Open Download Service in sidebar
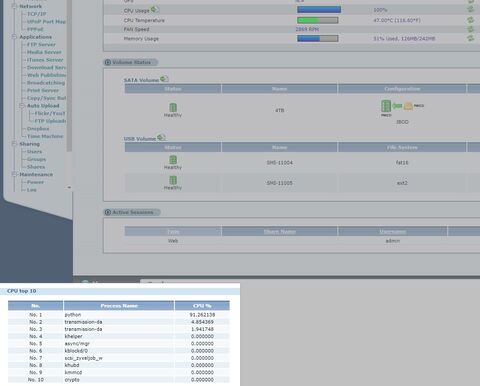This screenshot has width=480, height=386. (46, 68)
